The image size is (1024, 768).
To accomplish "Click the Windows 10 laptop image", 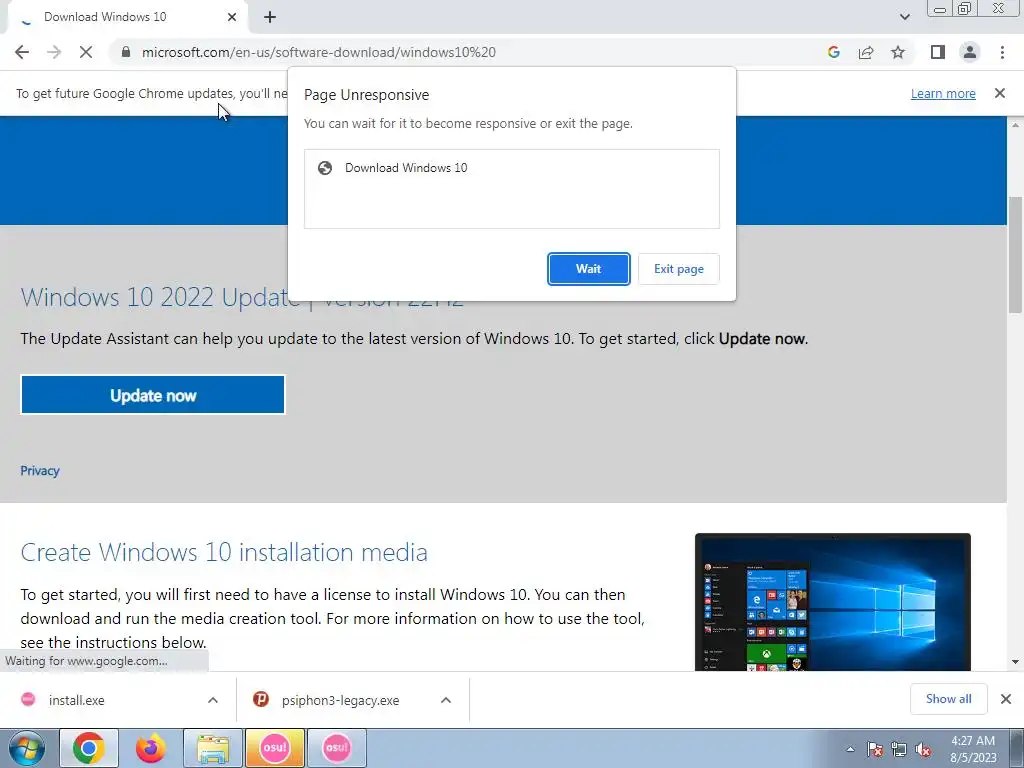I will (833, 602).
